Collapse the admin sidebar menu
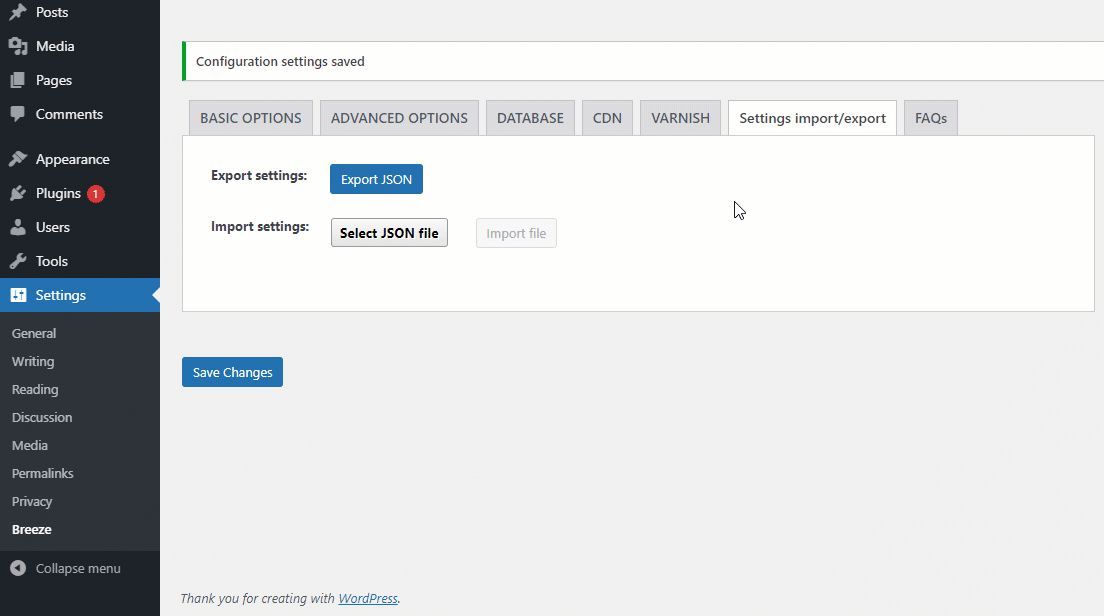The width and height of the screenshot is (1104, 616). click(78, 568)
